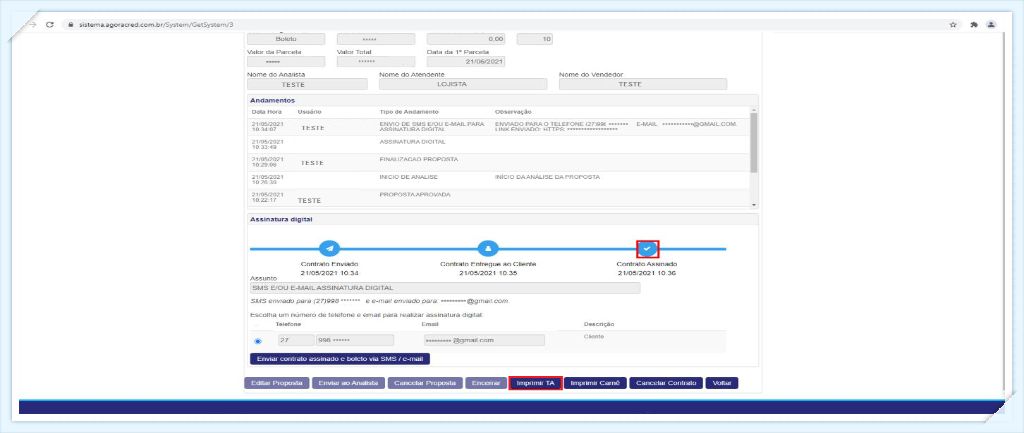The image size is (1024, 433).
Task: Select the INICIO DE ANALISE row
Action: pos(499,180)
